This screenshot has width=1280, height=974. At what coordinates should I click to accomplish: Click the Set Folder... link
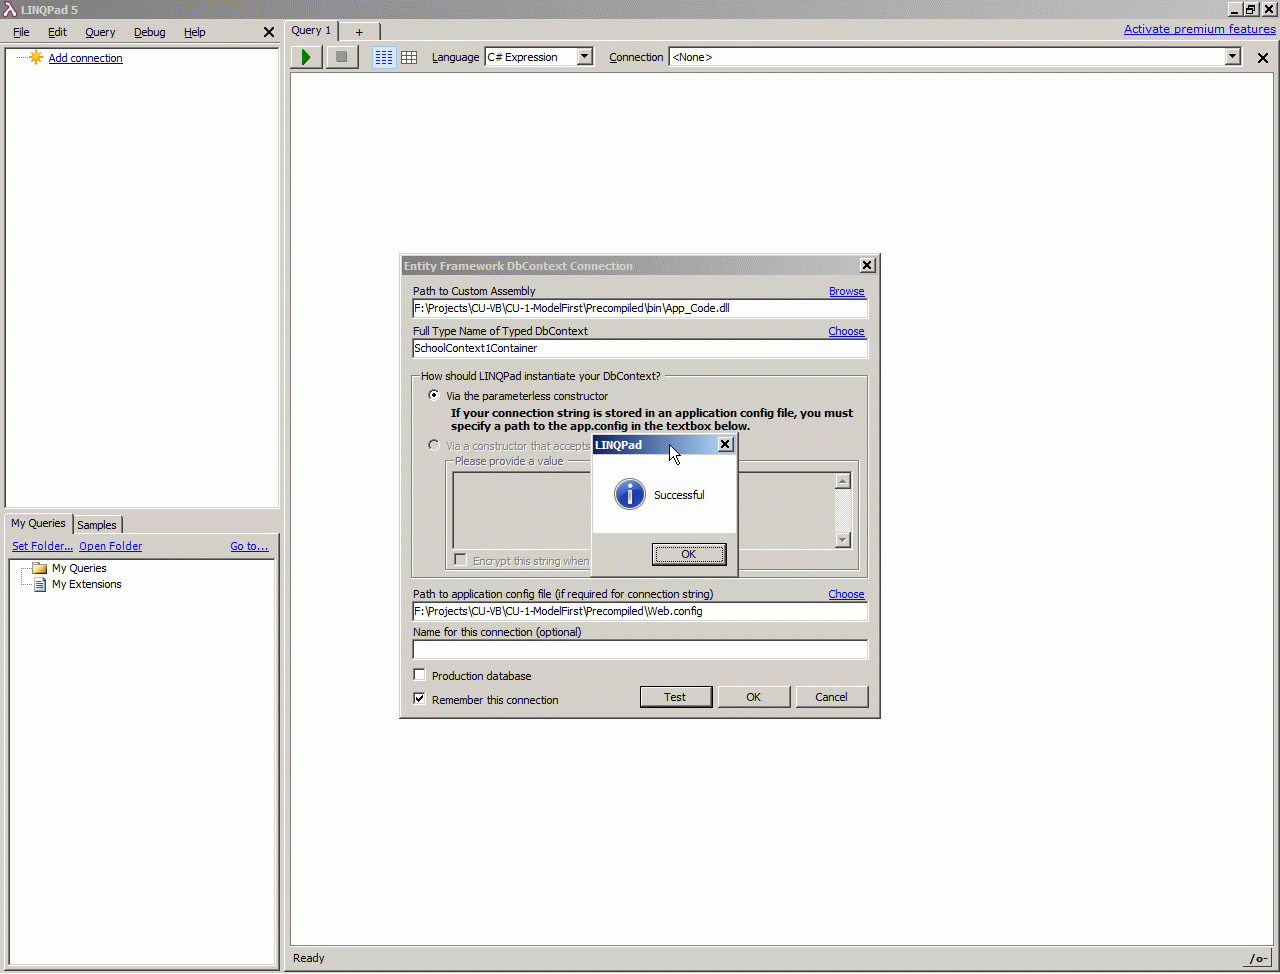(x=43, y=546)
